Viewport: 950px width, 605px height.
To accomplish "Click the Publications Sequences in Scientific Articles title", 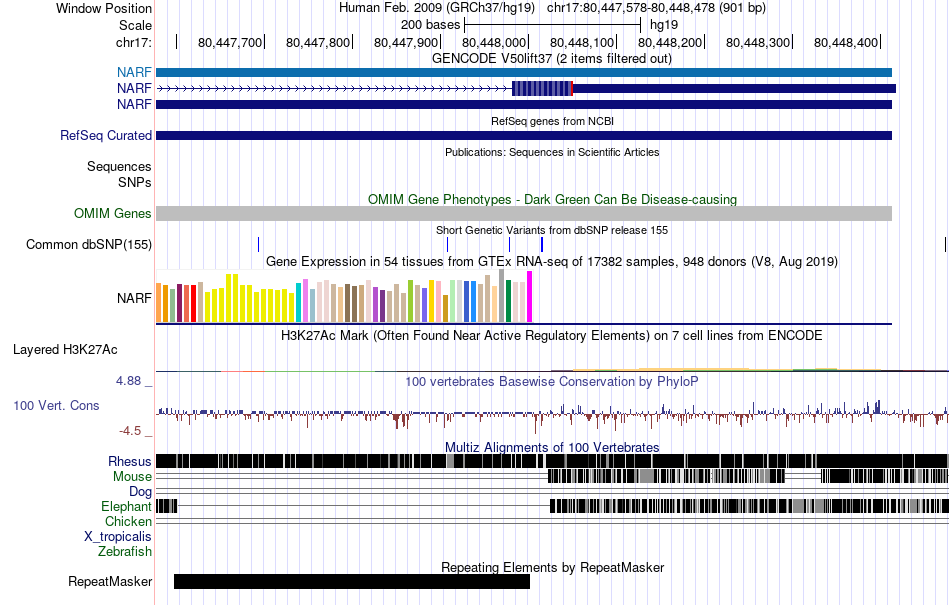I will tap(552, 153).
